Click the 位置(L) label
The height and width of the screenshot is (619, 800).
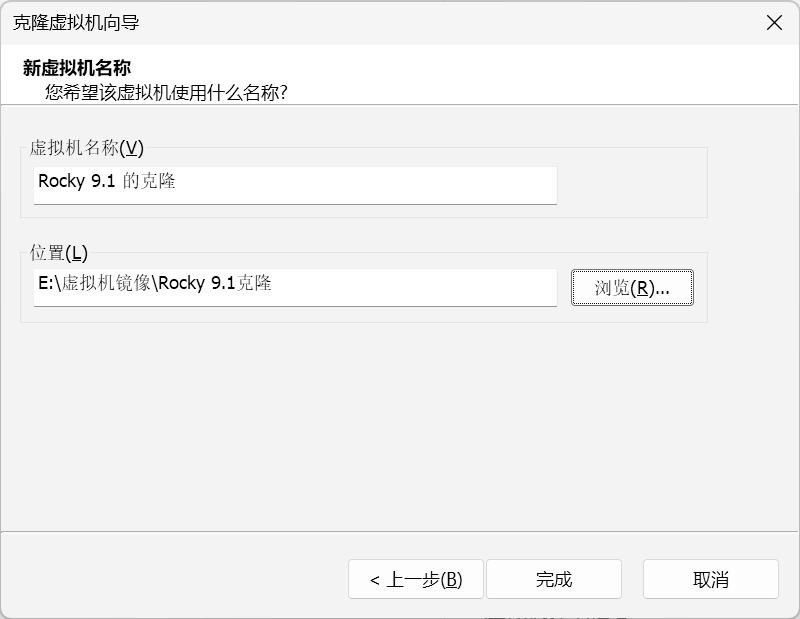[x=59, y=253]
